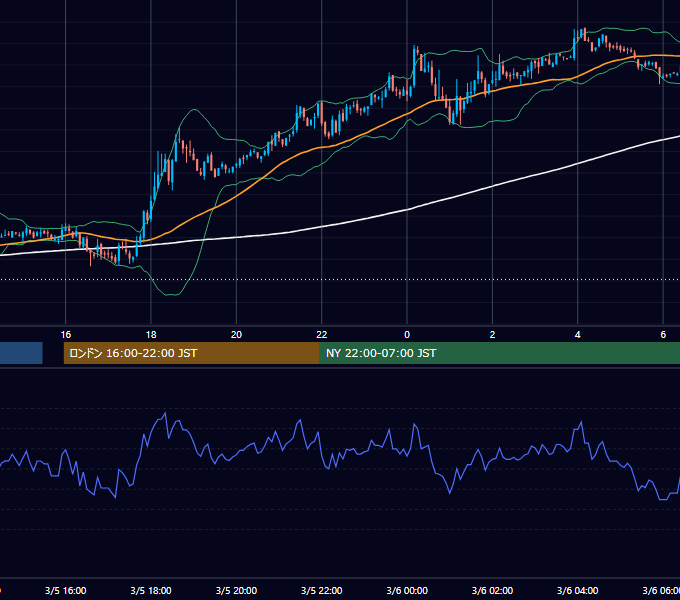The height and width of the screenshot is (600, 680).
Task: Click the 3/5 16:00 date label
Action: 65,590
